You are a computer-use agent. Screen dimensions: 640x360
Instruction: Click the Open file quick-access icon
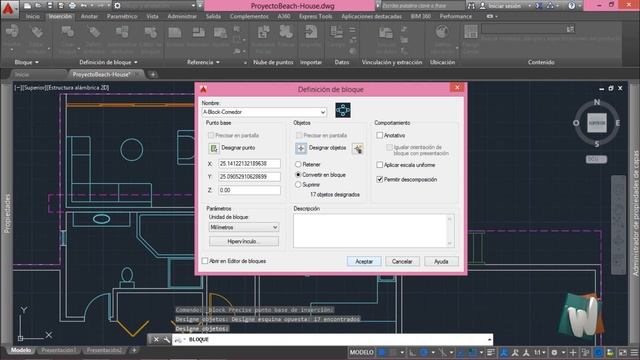(x=38, y=6)
